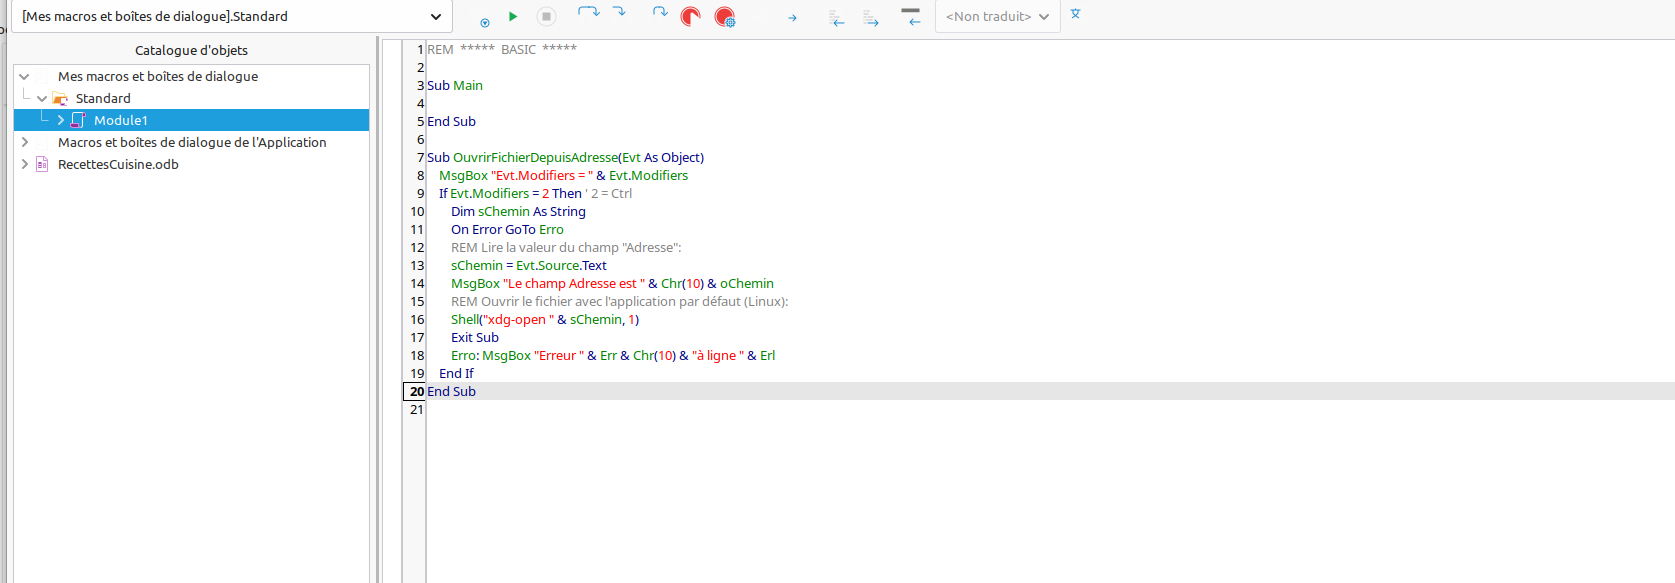Click the Step Out icon
Viewport: 1675px width, 583px height.
[x=659, y=13]
